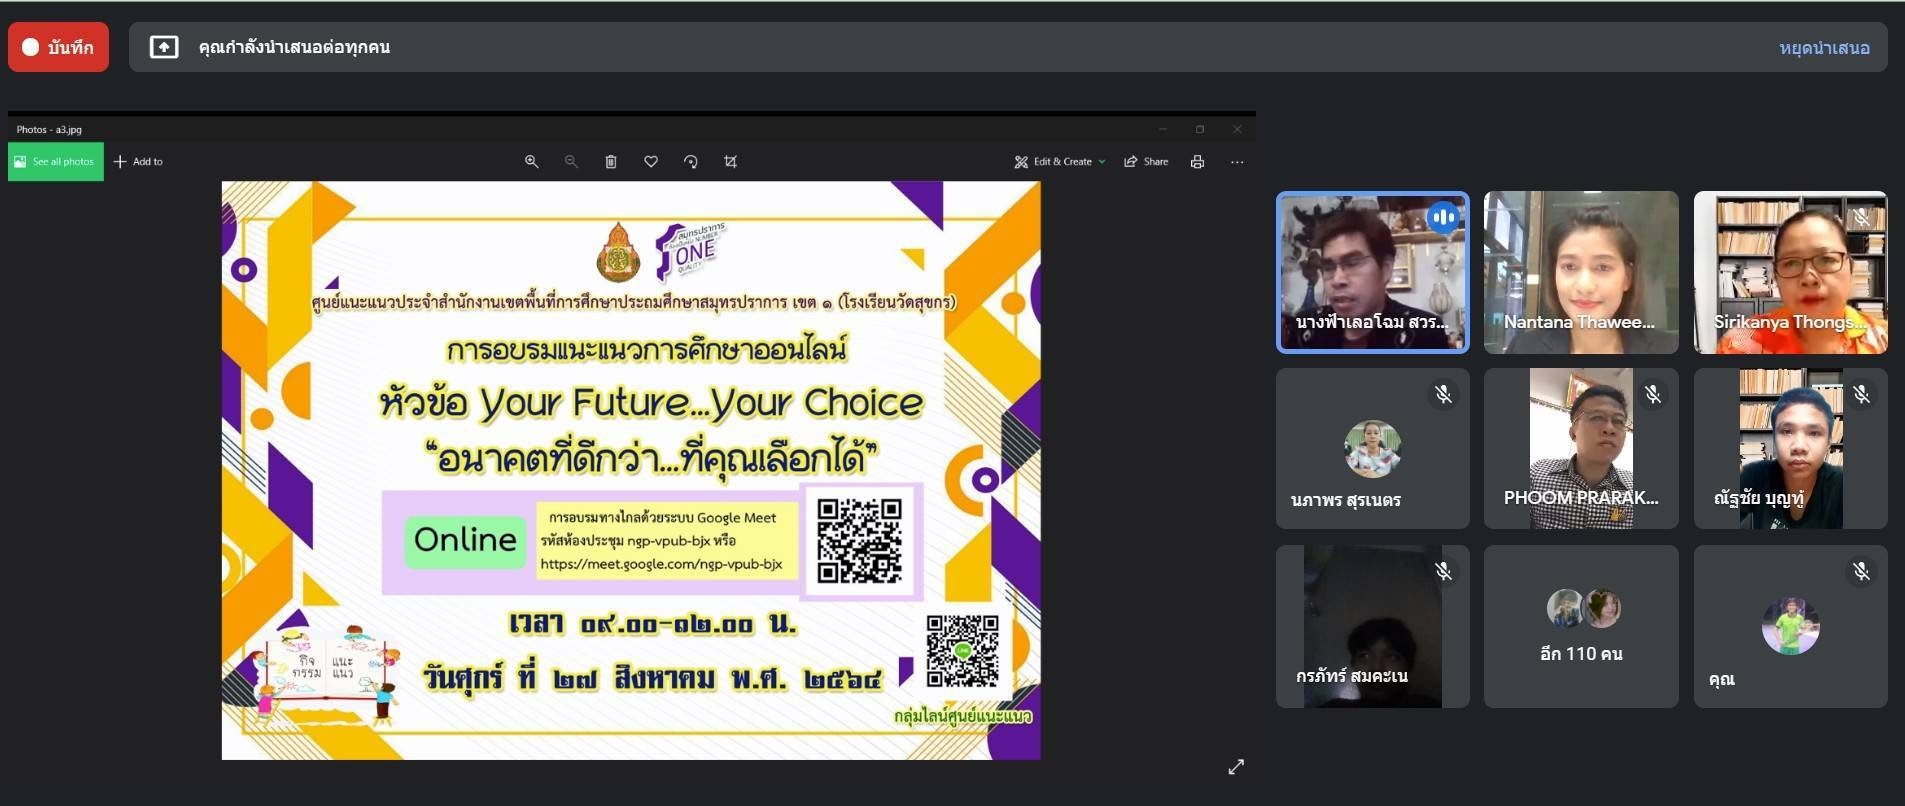This screenshot has width=1905, height=806.
Task: Select the Nantana Thawee participant tile
Action: (x=1581, y=272)
